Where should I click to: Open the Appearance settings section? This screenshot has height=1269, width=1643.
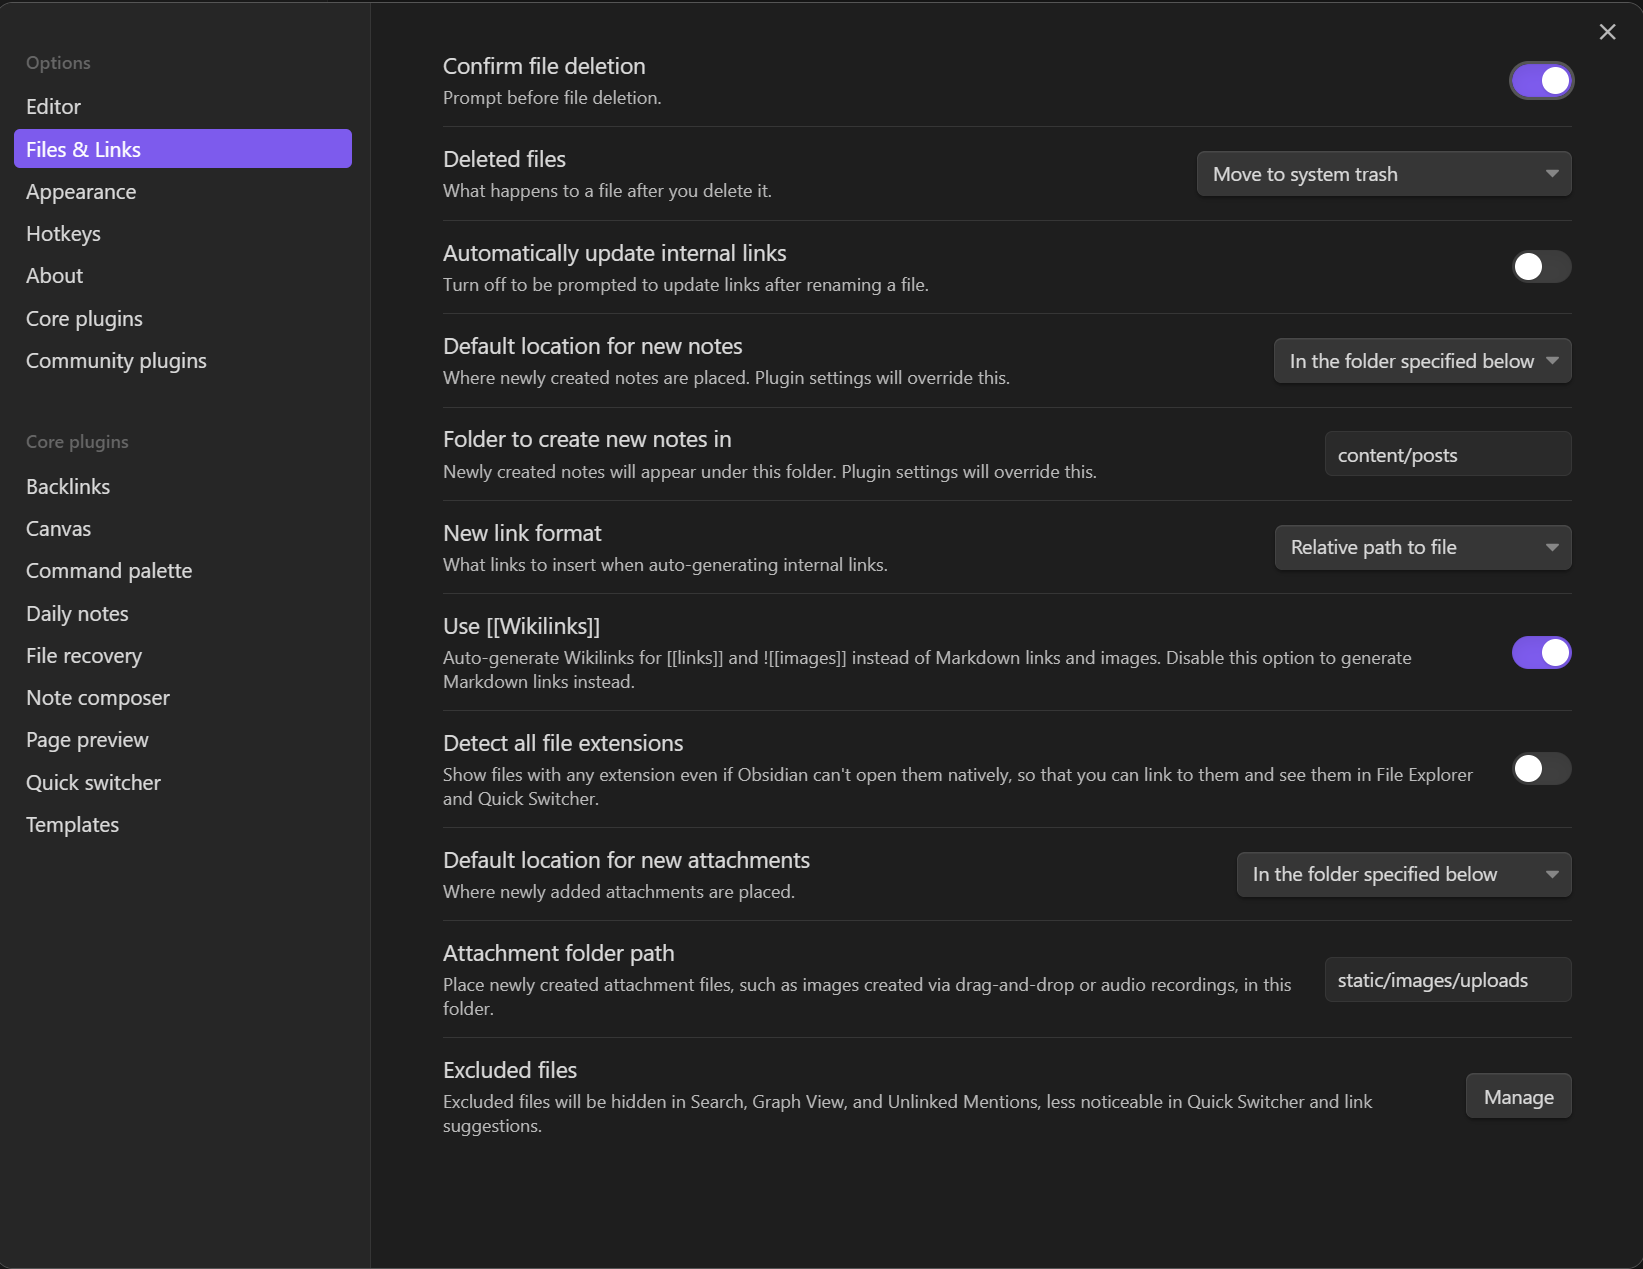[81, 191]
